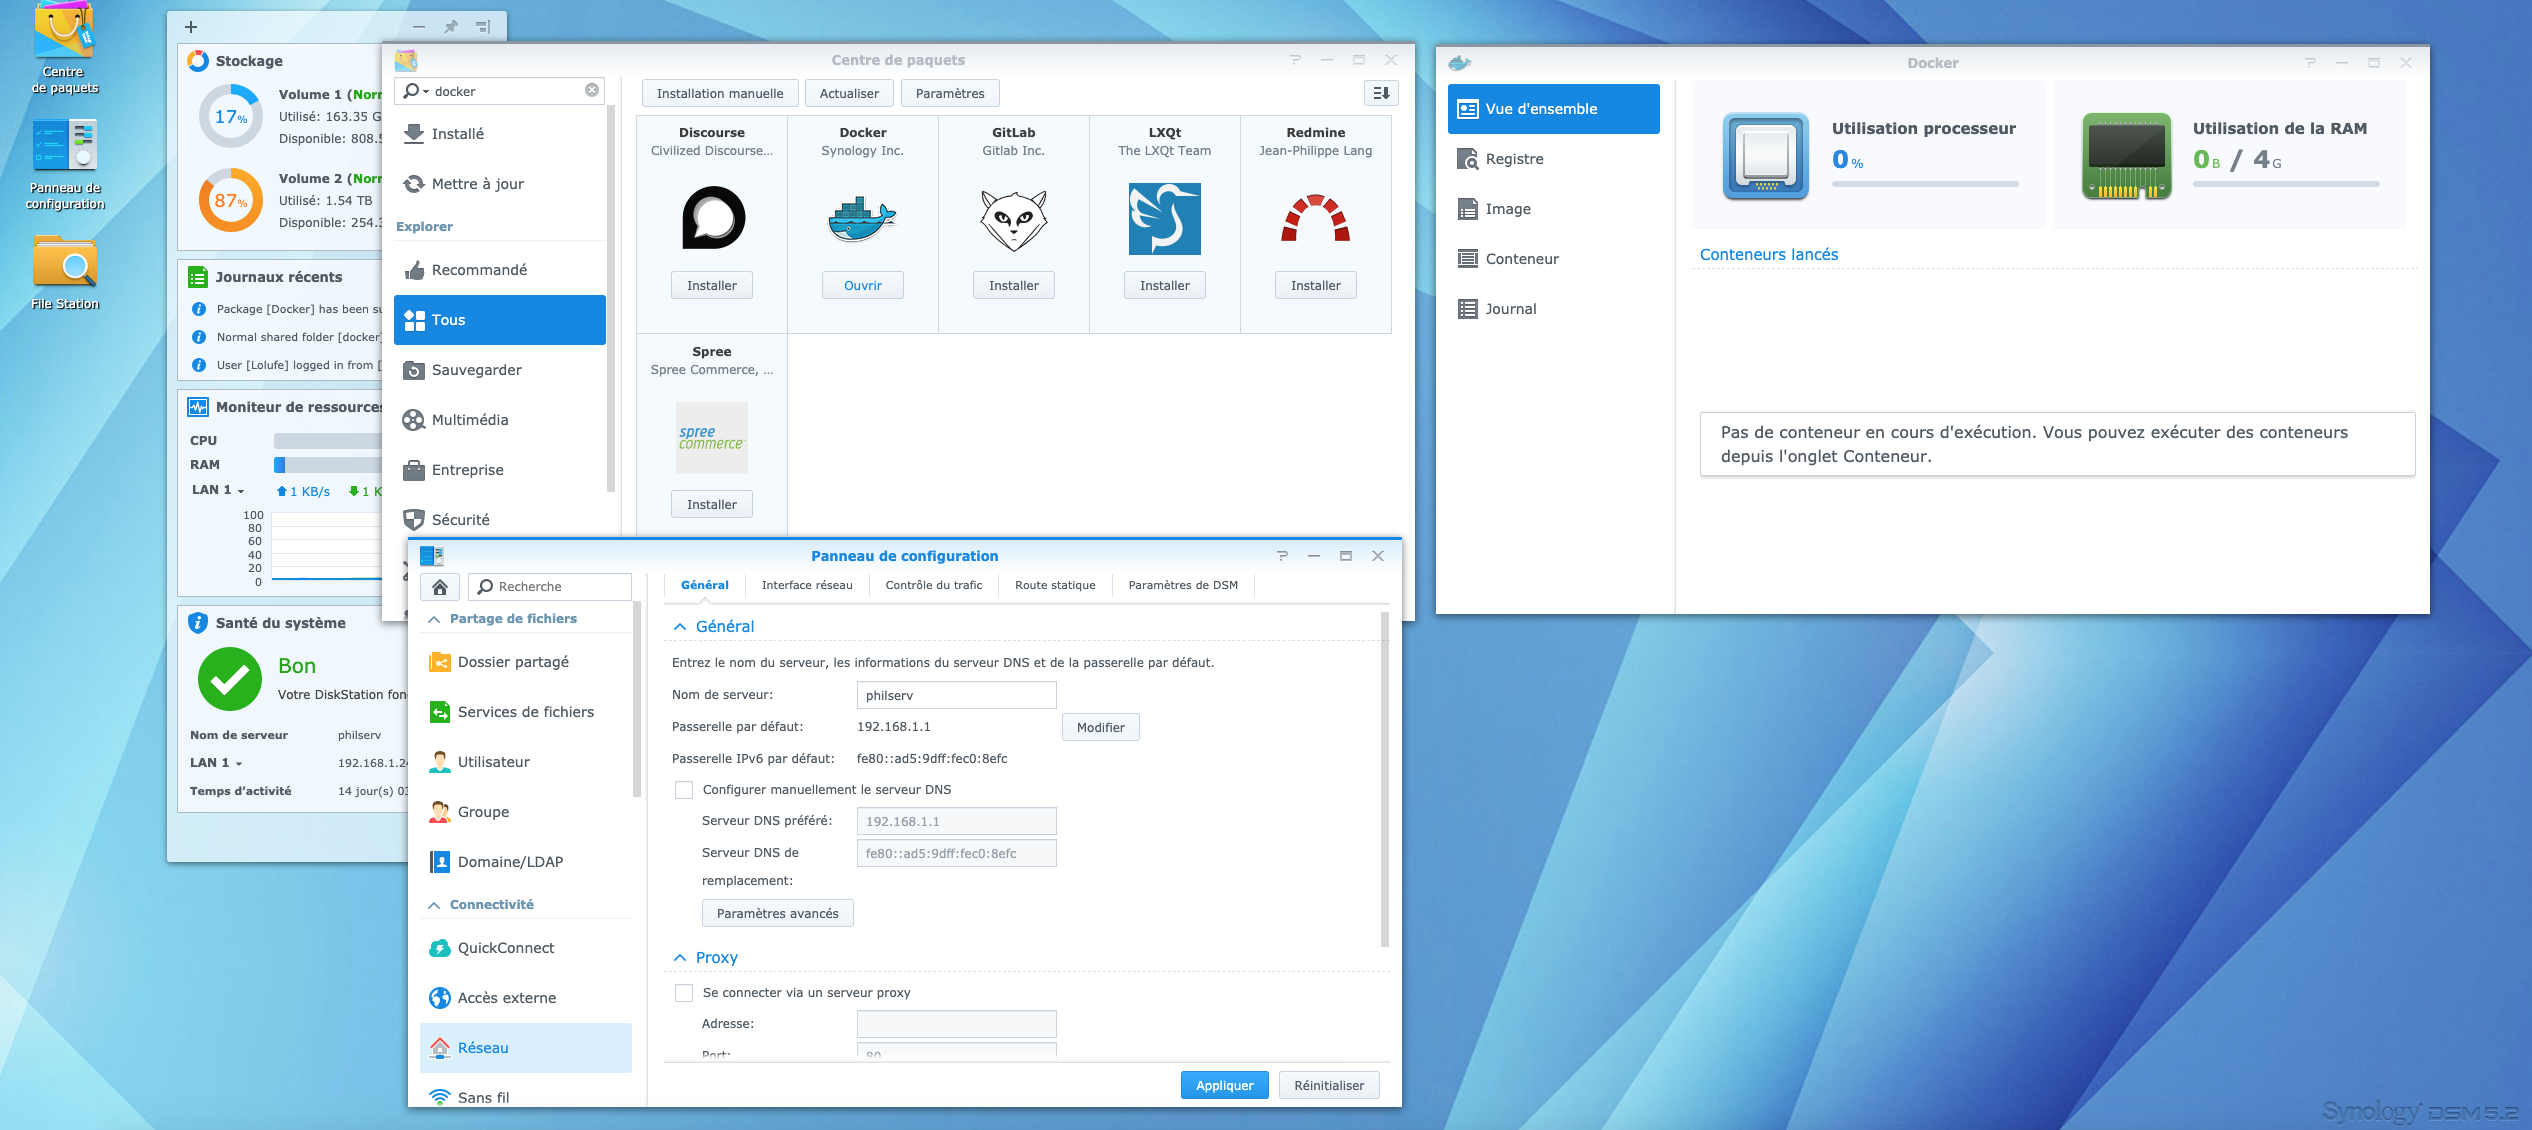Click the sort icon in Centre de paquets
The width and height of the screenshot is (2532, 1130).
1381,93
